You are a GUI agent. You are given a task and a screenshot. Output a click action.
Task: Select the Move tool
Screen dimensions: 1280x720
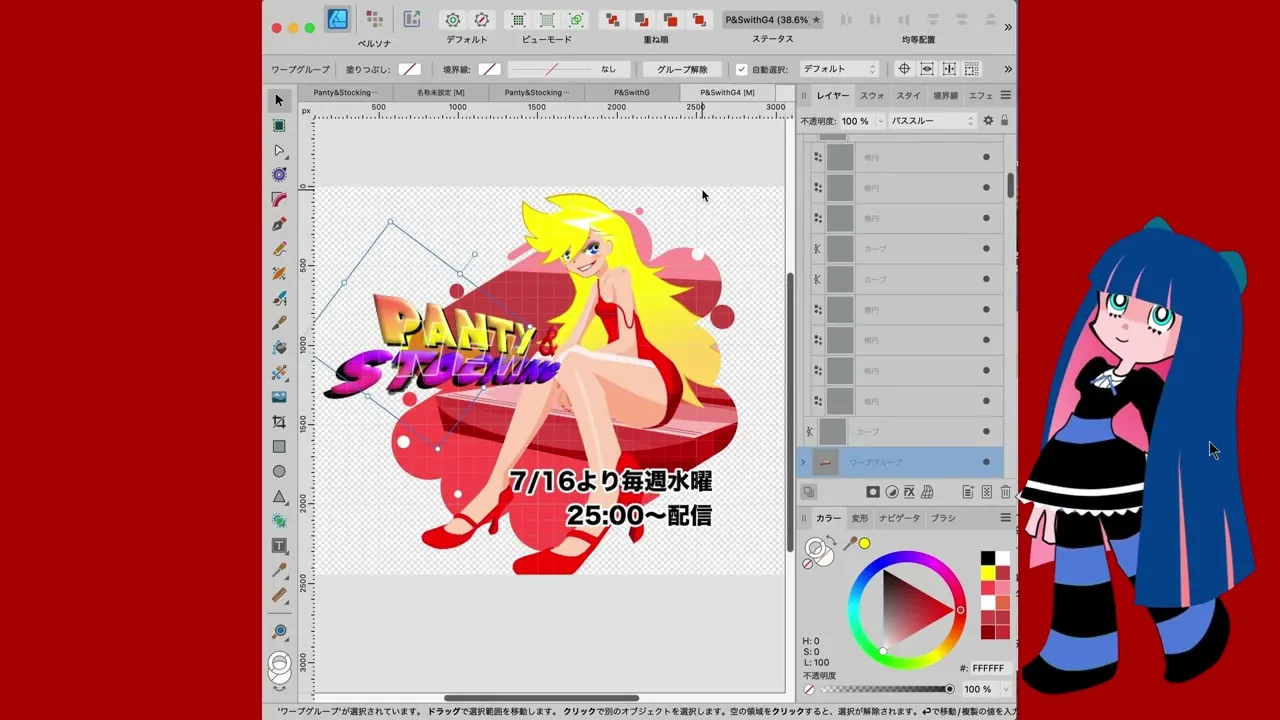279,100
